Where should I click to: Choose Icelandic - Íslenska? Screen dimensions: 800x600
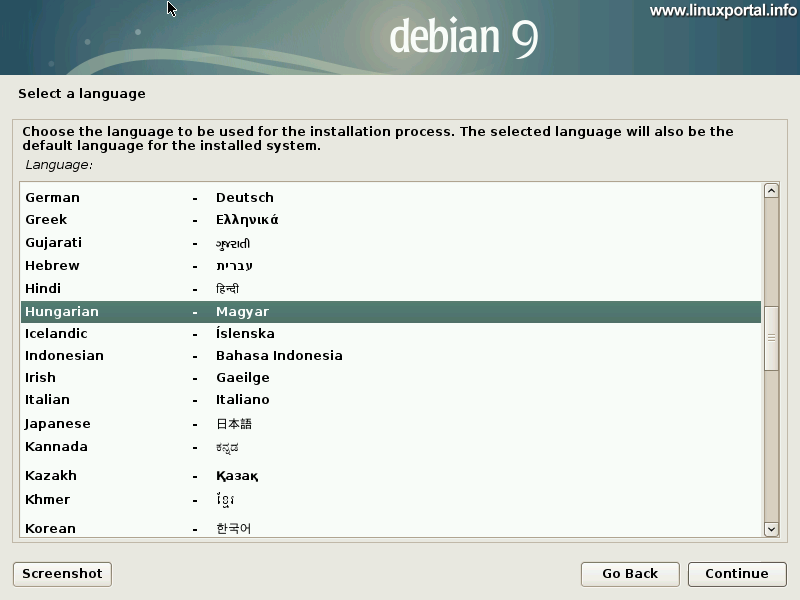click(391, 334)
